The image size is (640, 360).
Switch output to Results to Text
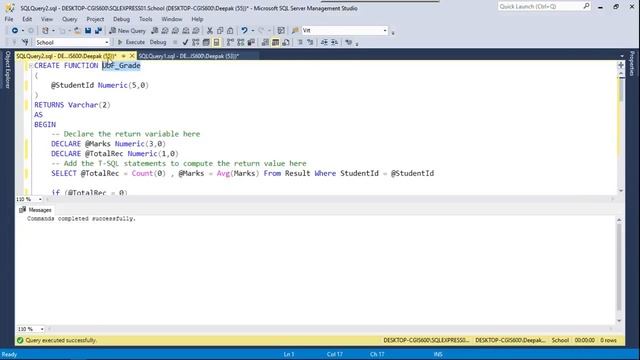(x=265, y=42)
